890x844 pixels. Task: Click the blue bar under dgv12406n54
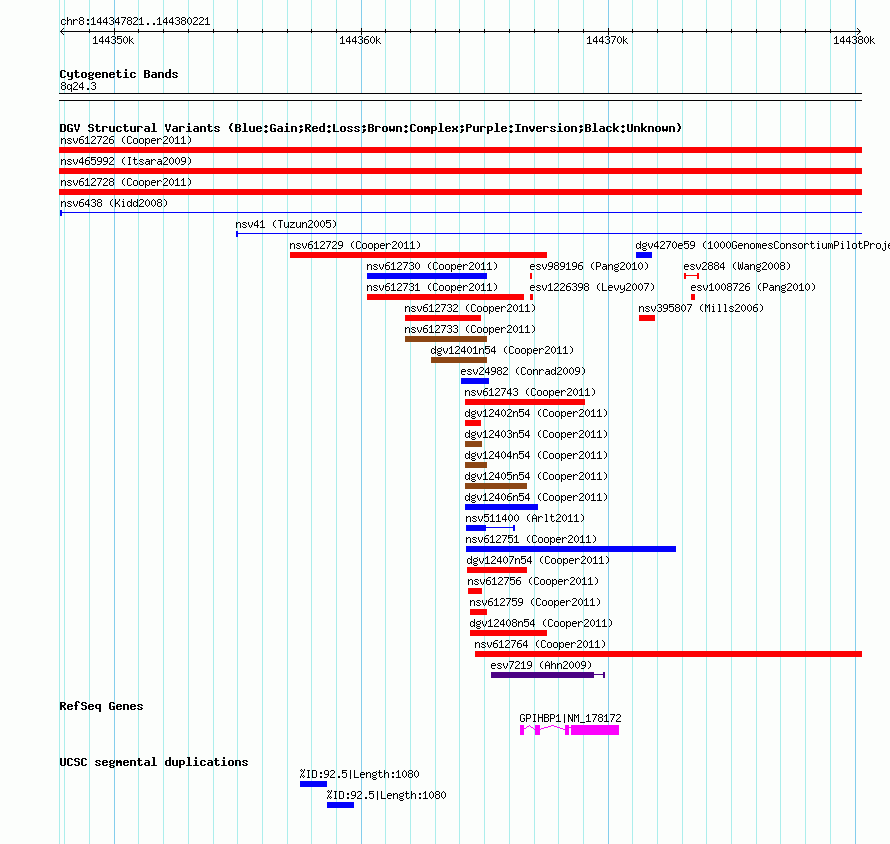(x=501, y=507)
